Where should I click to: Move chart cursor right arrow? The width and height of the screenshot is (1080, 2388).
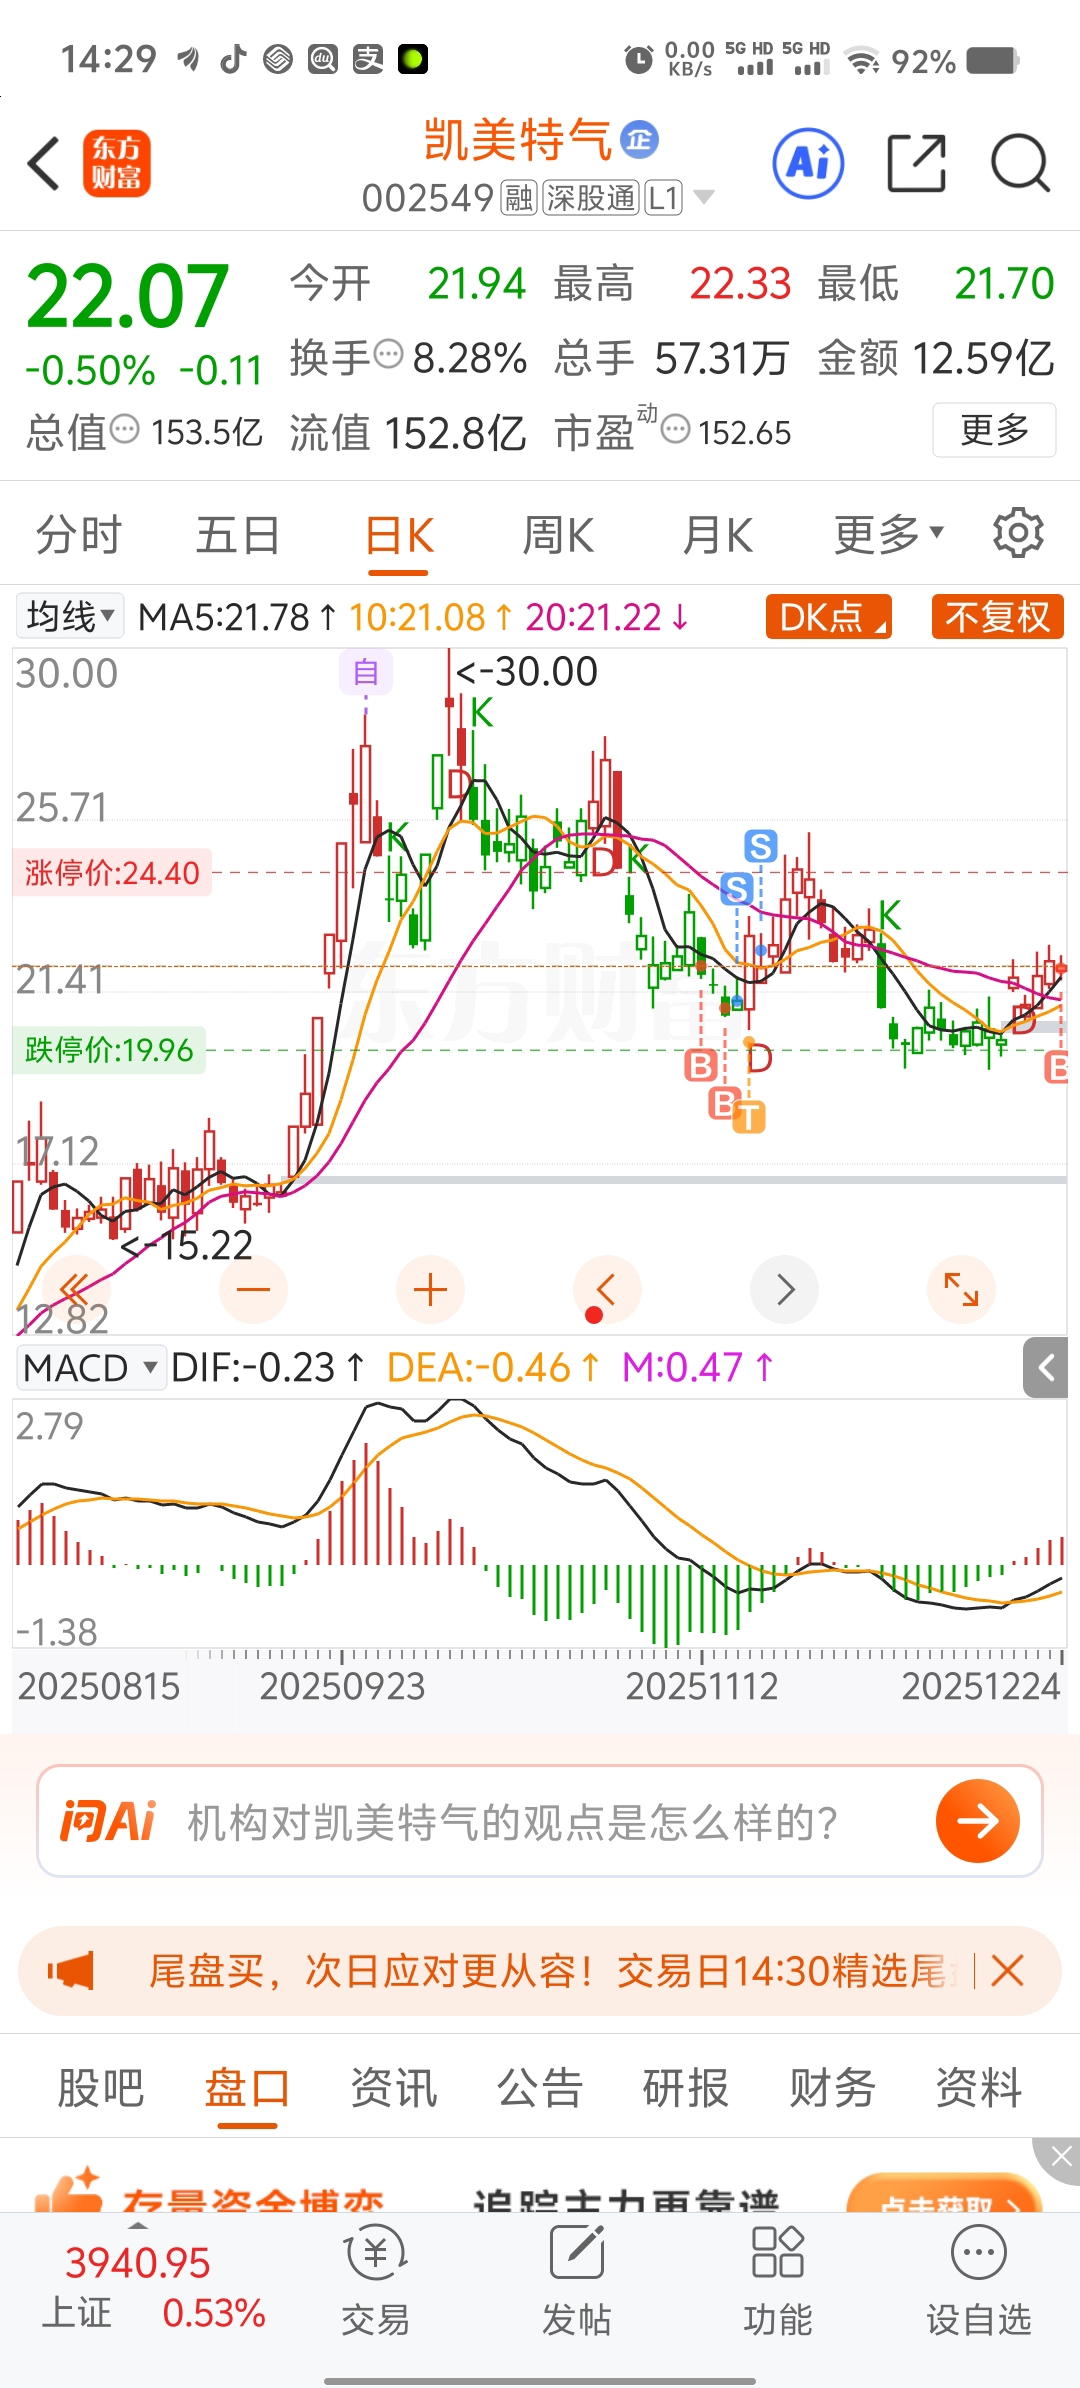(x=785, y=1289)
